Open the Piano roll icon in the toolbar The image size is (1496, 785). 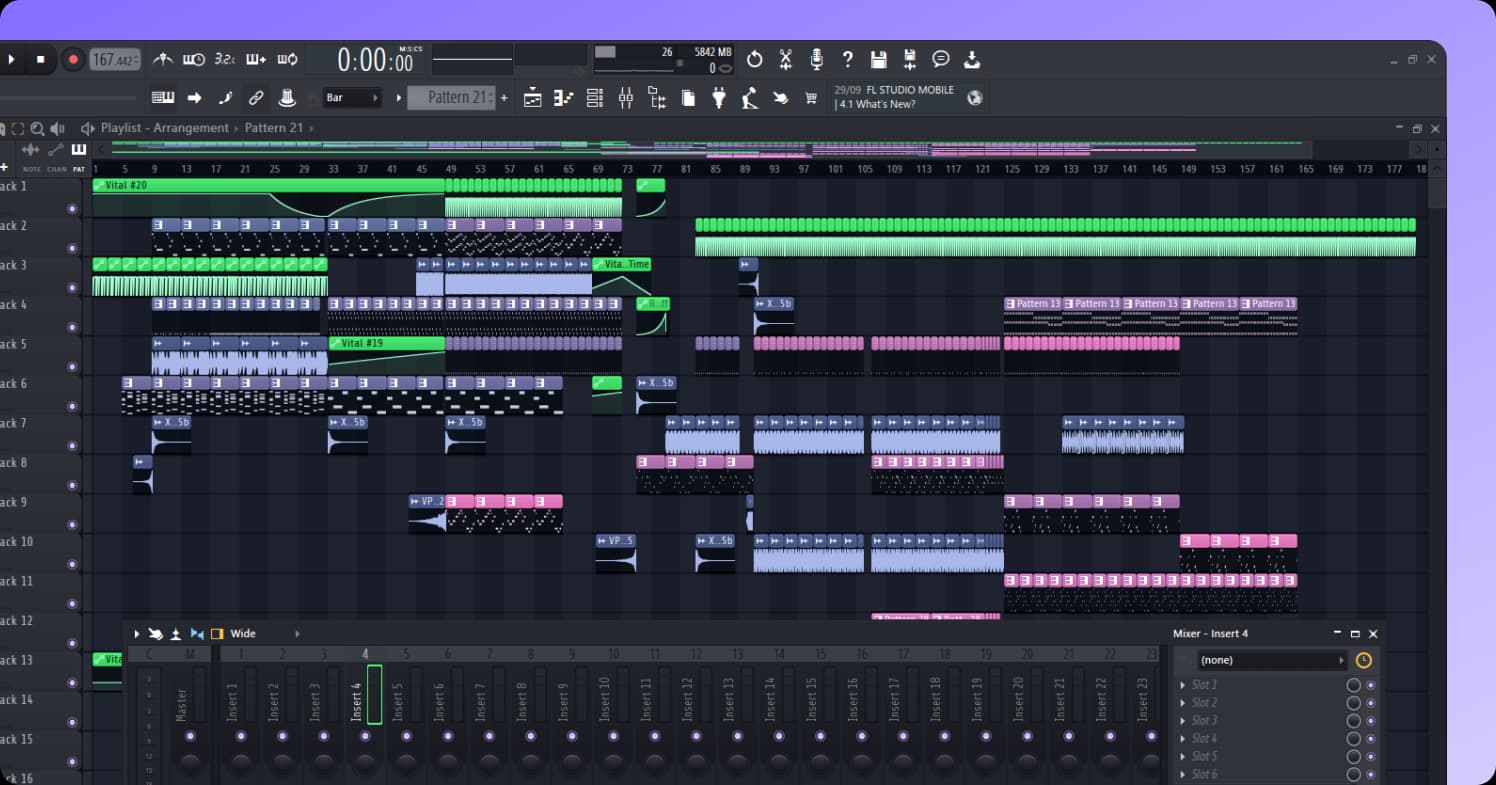coord(561,97)
